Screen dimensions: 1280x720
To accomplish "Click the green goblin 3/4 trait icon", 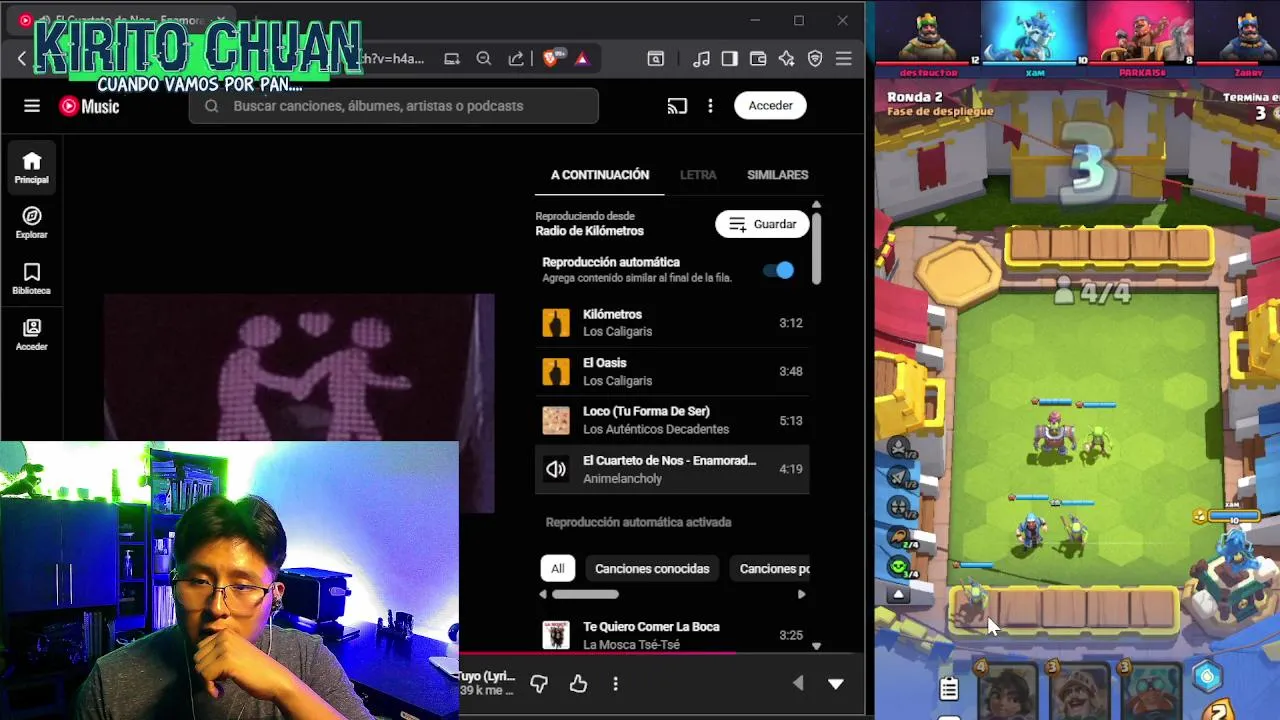I will pos(899,567).
